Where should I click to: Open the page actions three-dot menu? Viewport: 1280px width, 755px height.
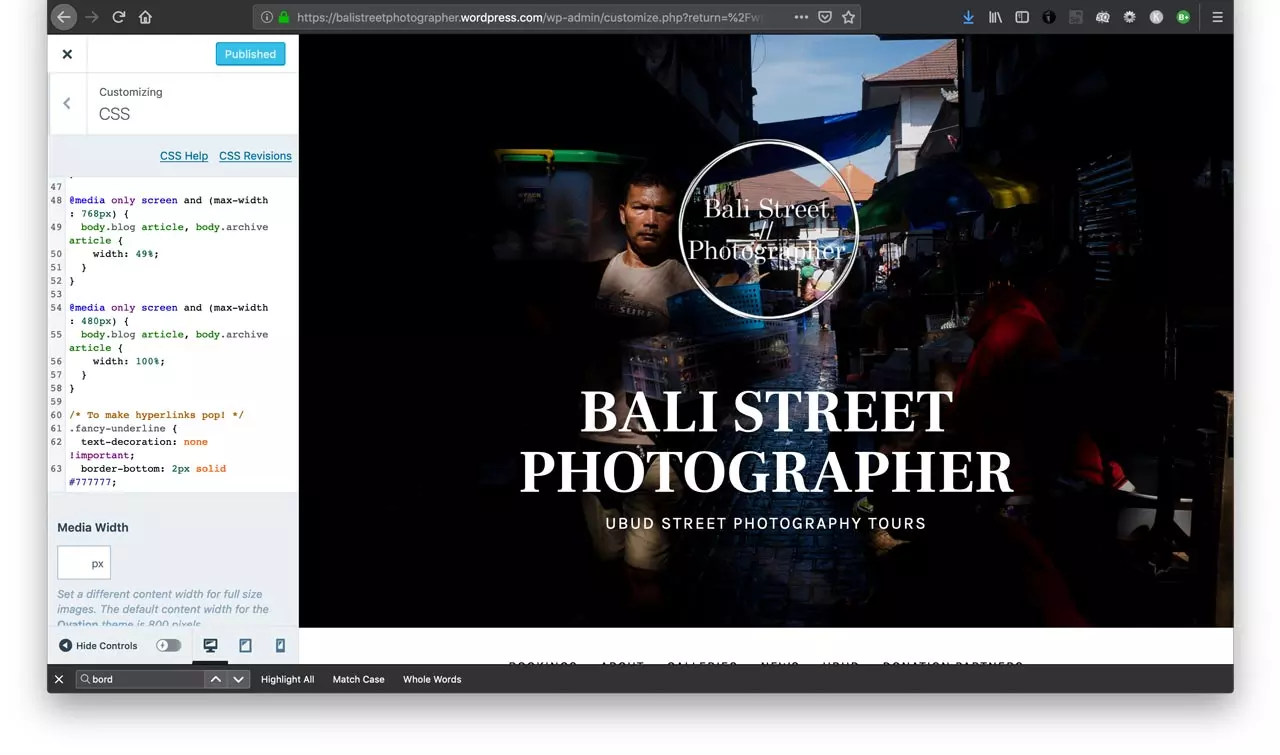(802, 17)
